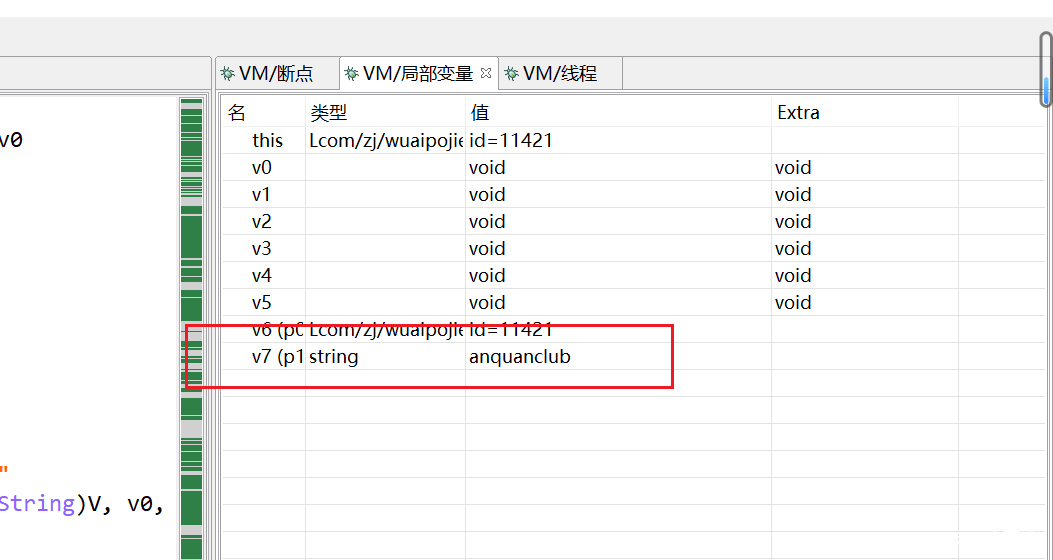Select the v5 variable row
1053x560 pixels.
262,303
